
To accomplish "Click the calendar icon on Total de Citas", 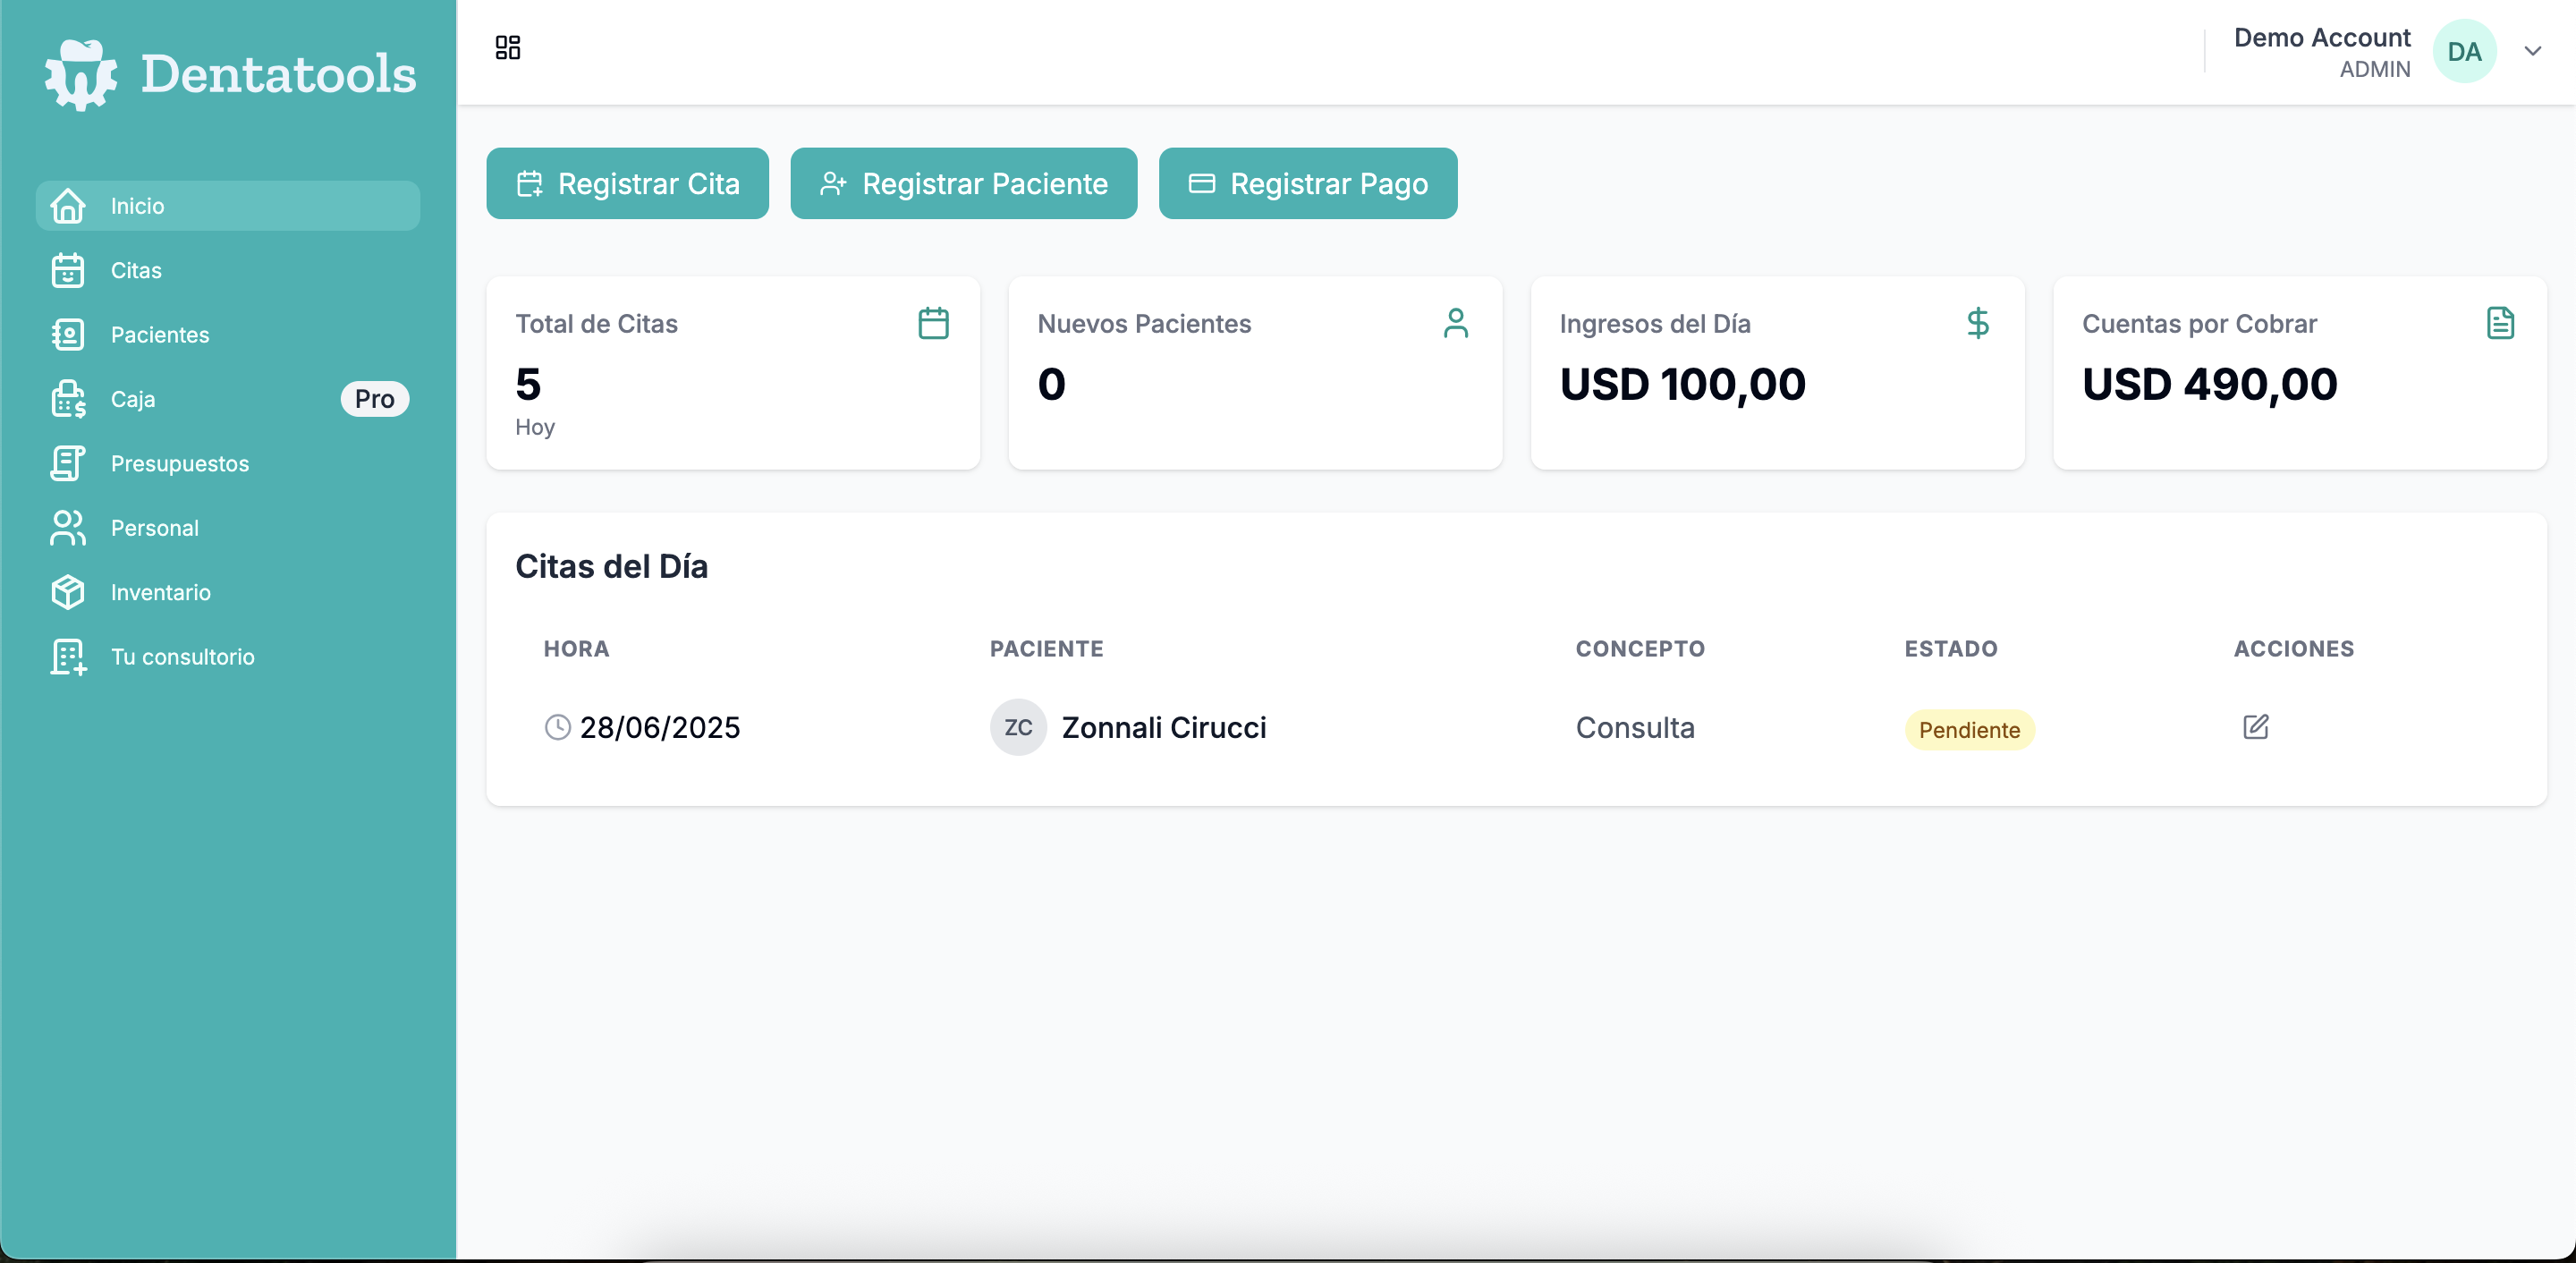I will (933, 323).
